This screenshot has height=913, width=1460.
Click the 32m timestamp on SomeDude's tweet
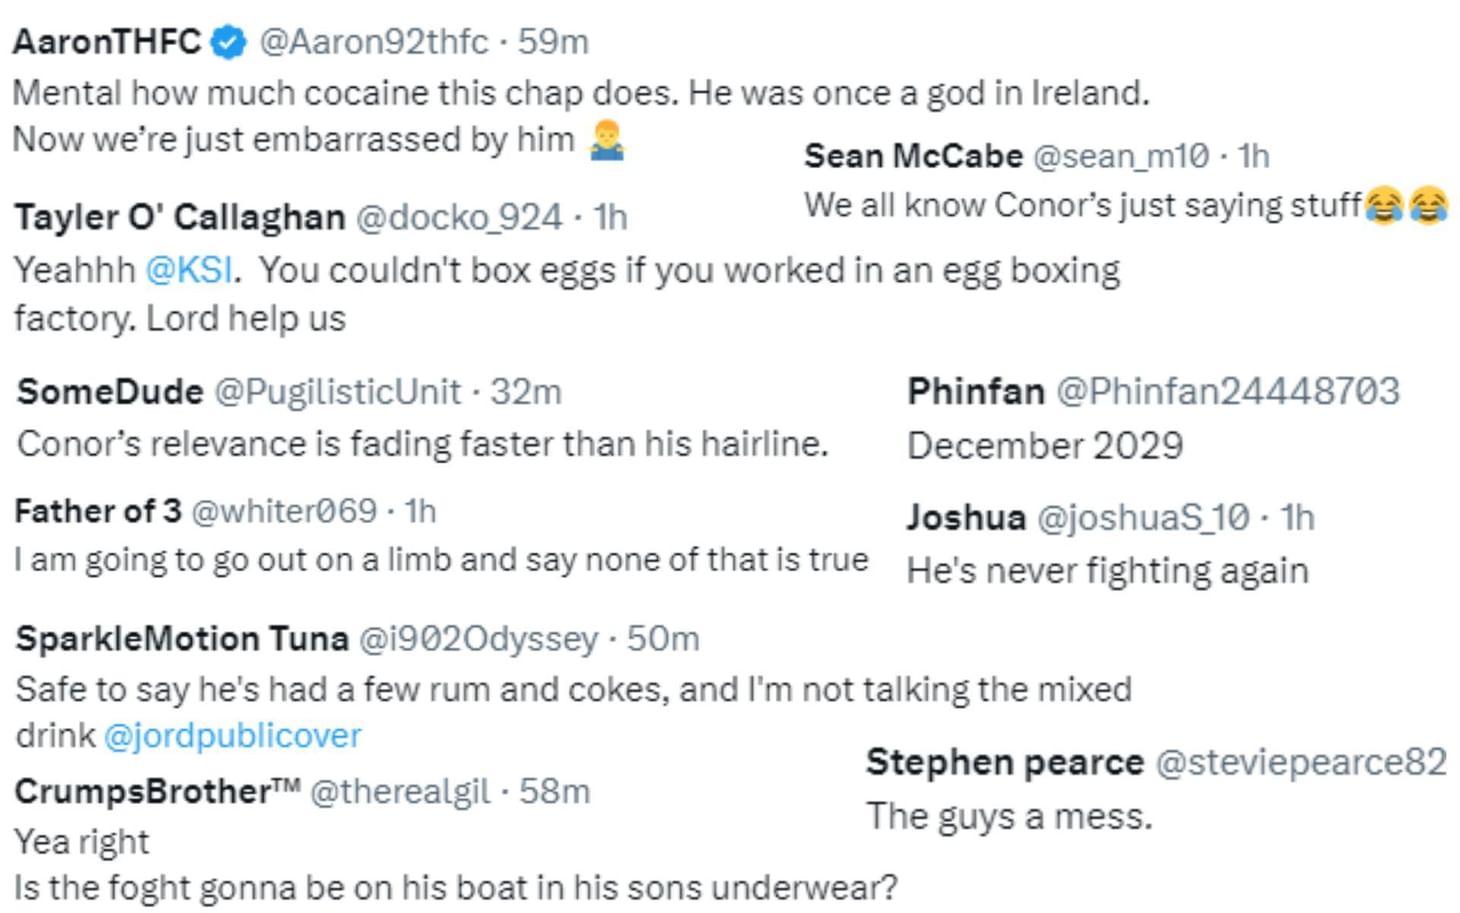(x=526, y=391)
